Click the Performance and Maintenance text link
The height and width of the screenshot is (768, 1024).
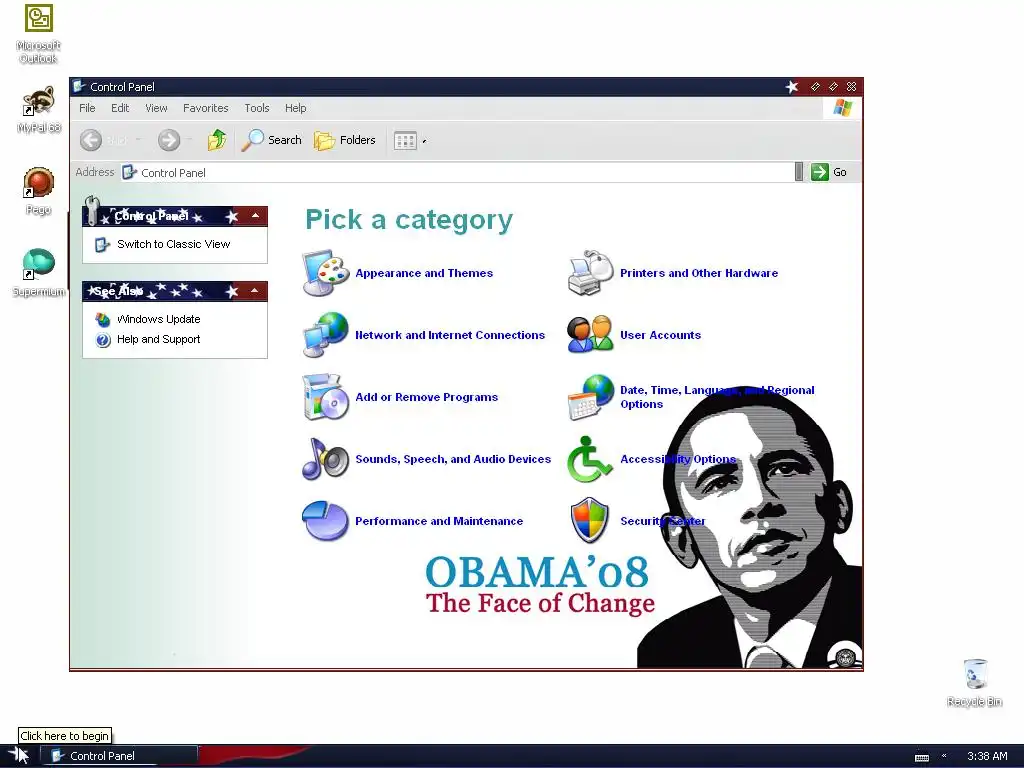pos(439,521)
